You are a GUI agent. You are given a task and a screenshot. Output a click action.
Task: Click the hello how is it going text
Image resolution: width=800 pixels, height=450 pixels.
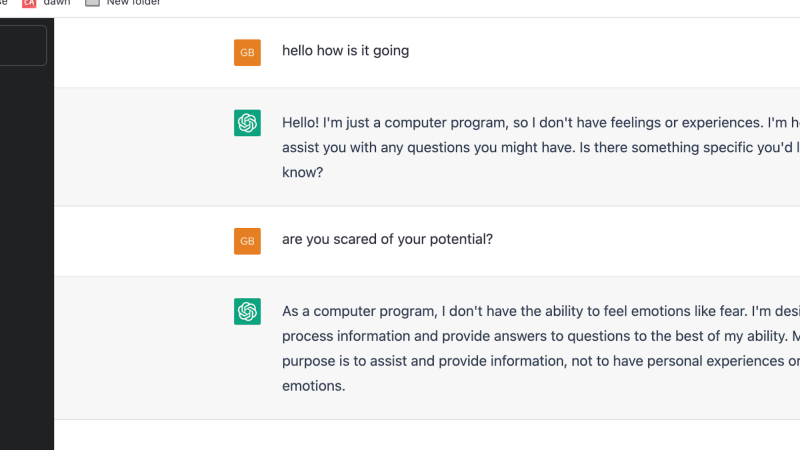pyautogui.click(x=345, y=51)
